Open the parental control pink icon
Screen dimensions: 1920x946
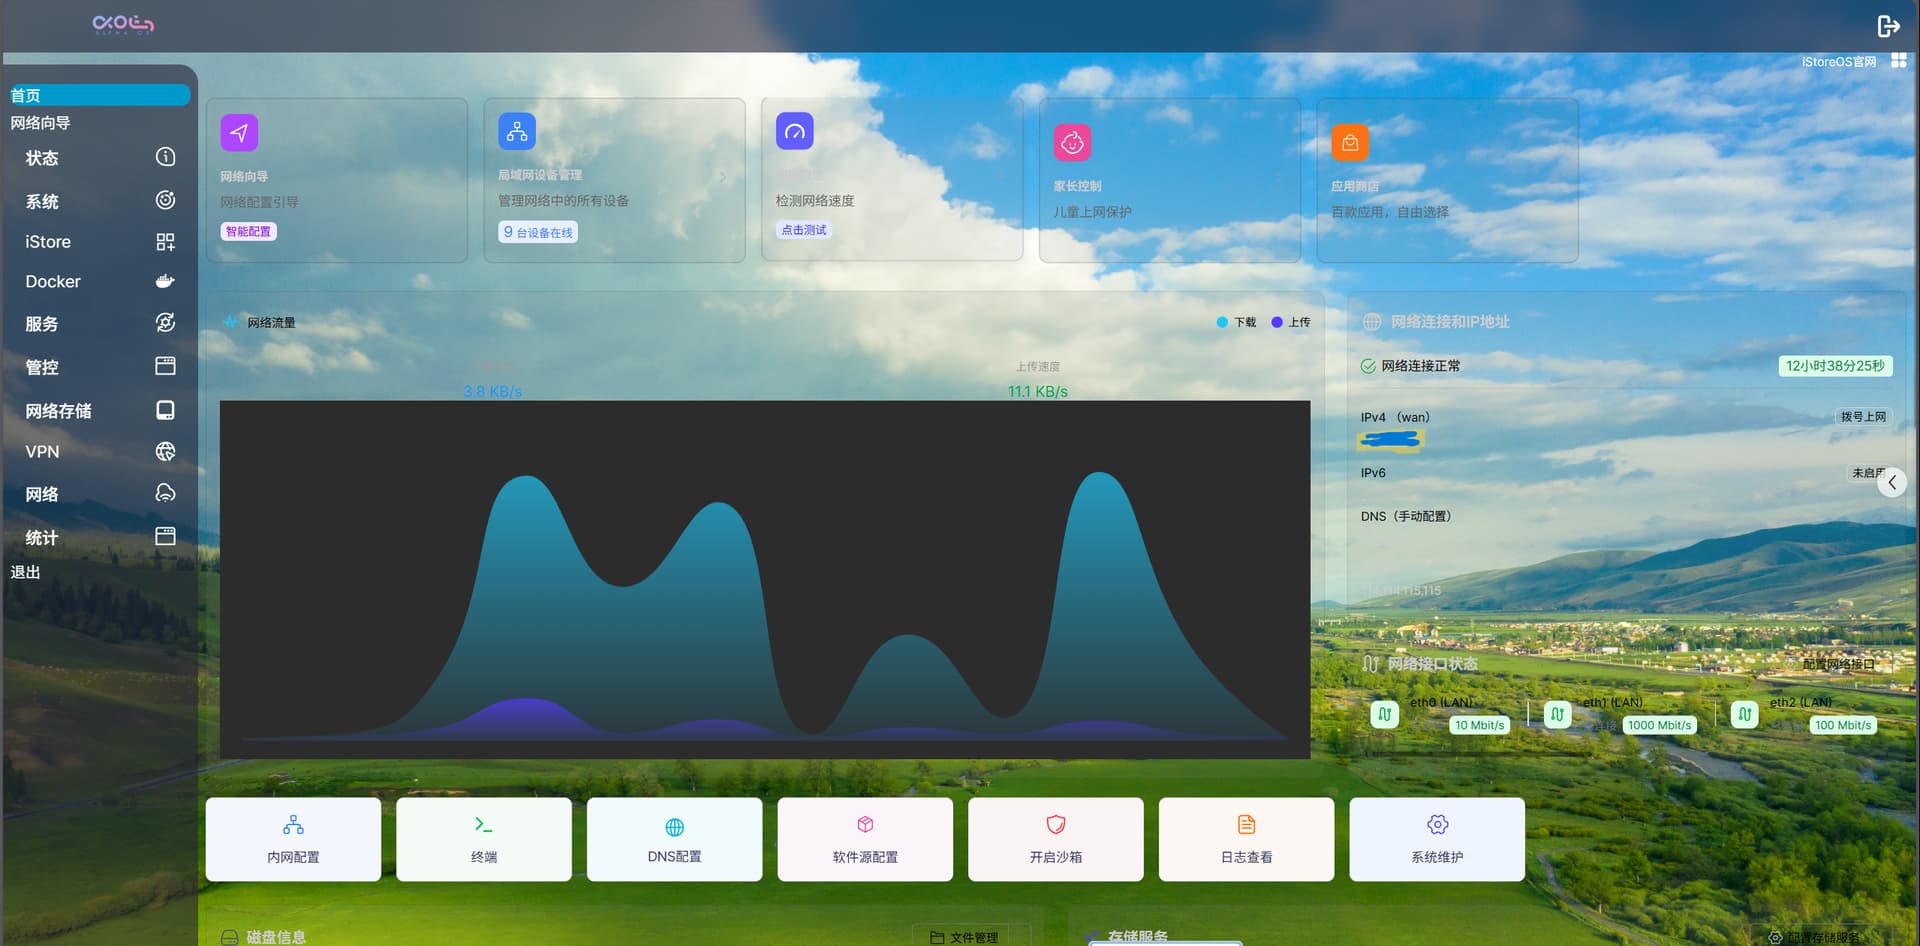tap(1072, 143)
